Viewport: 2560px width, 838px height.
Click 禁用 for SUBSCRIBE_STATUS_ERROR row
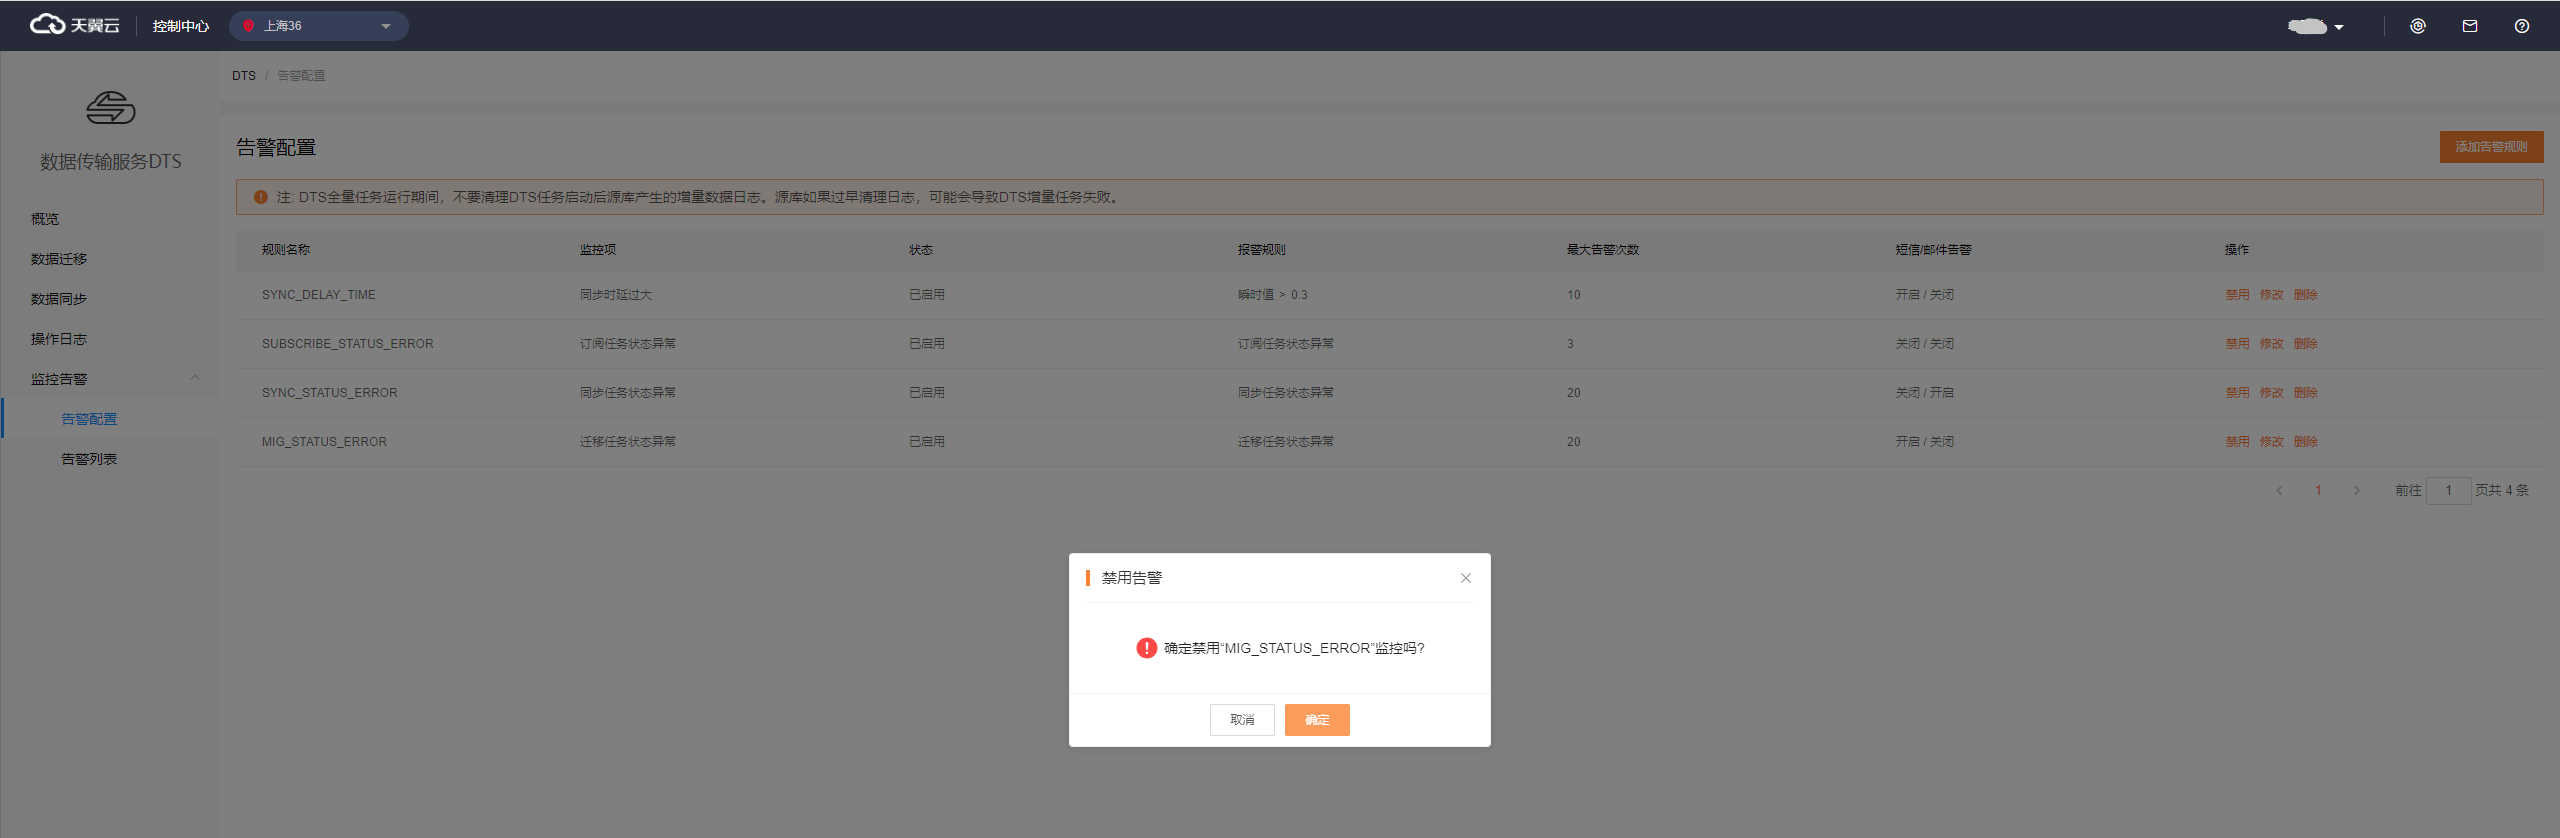2237,344
